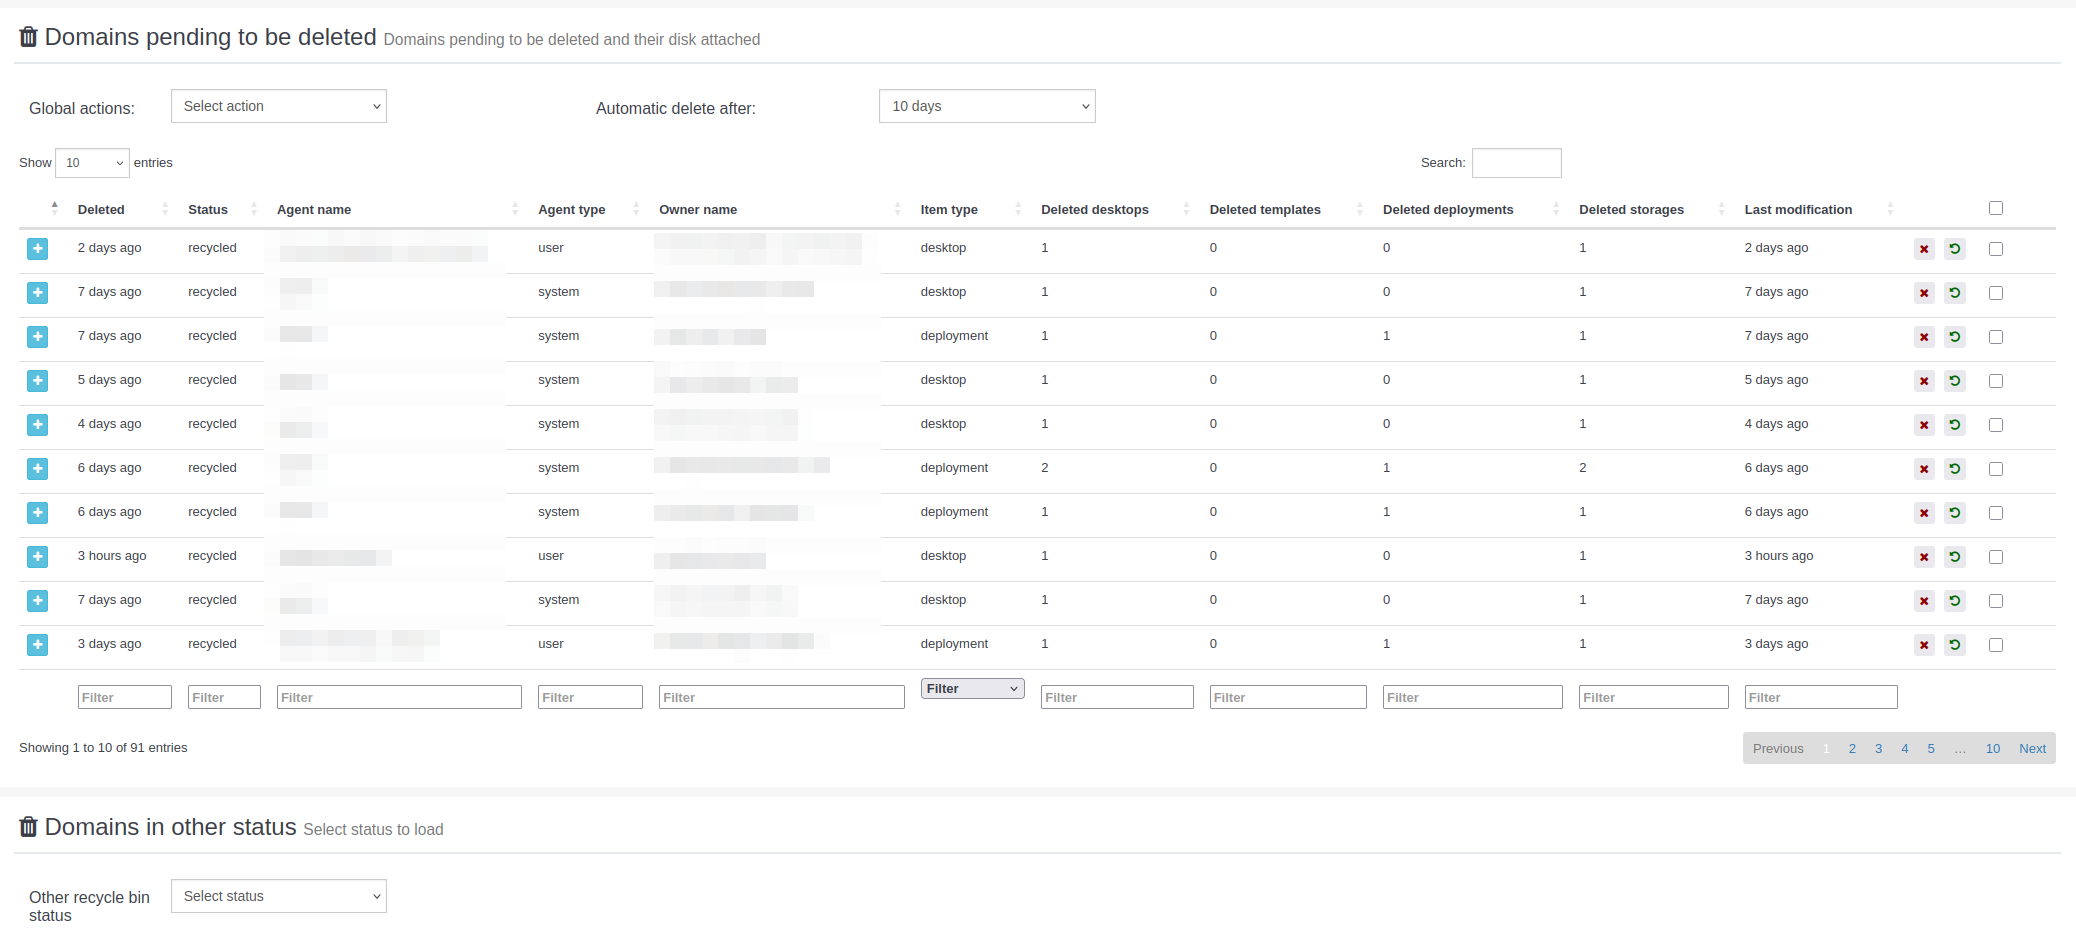Permanently delete the 5 days ago entry
This screenshot has height=933, width=2076.
coord(1924,381)
